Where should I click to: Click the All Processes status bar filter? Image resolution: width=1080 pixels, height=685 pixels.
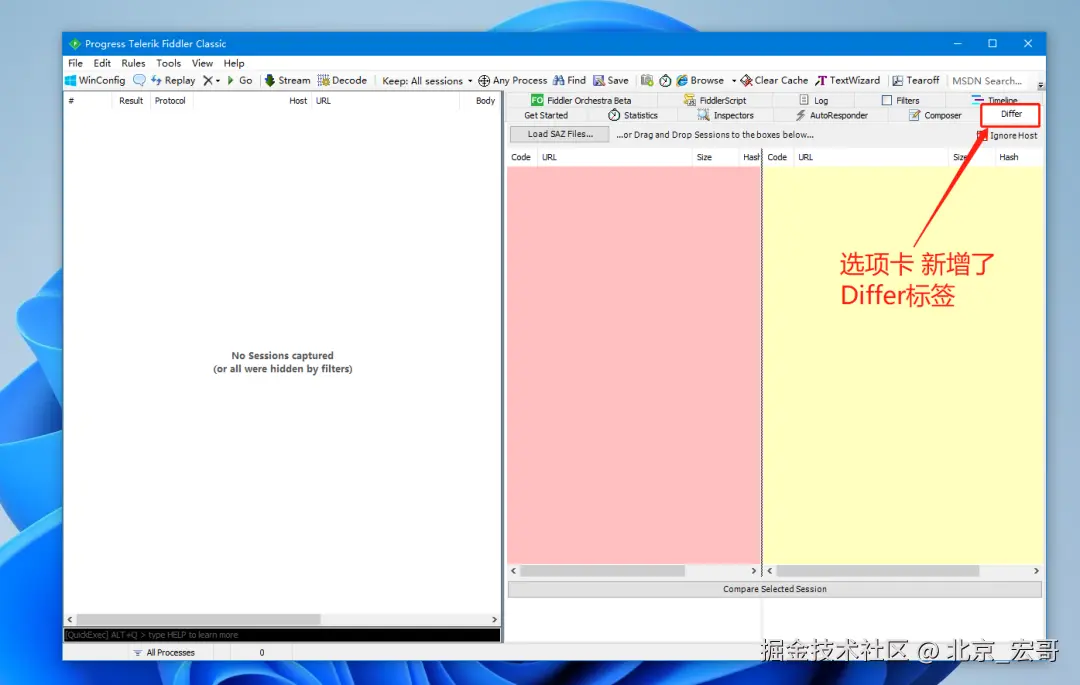[x=164, y=653]
